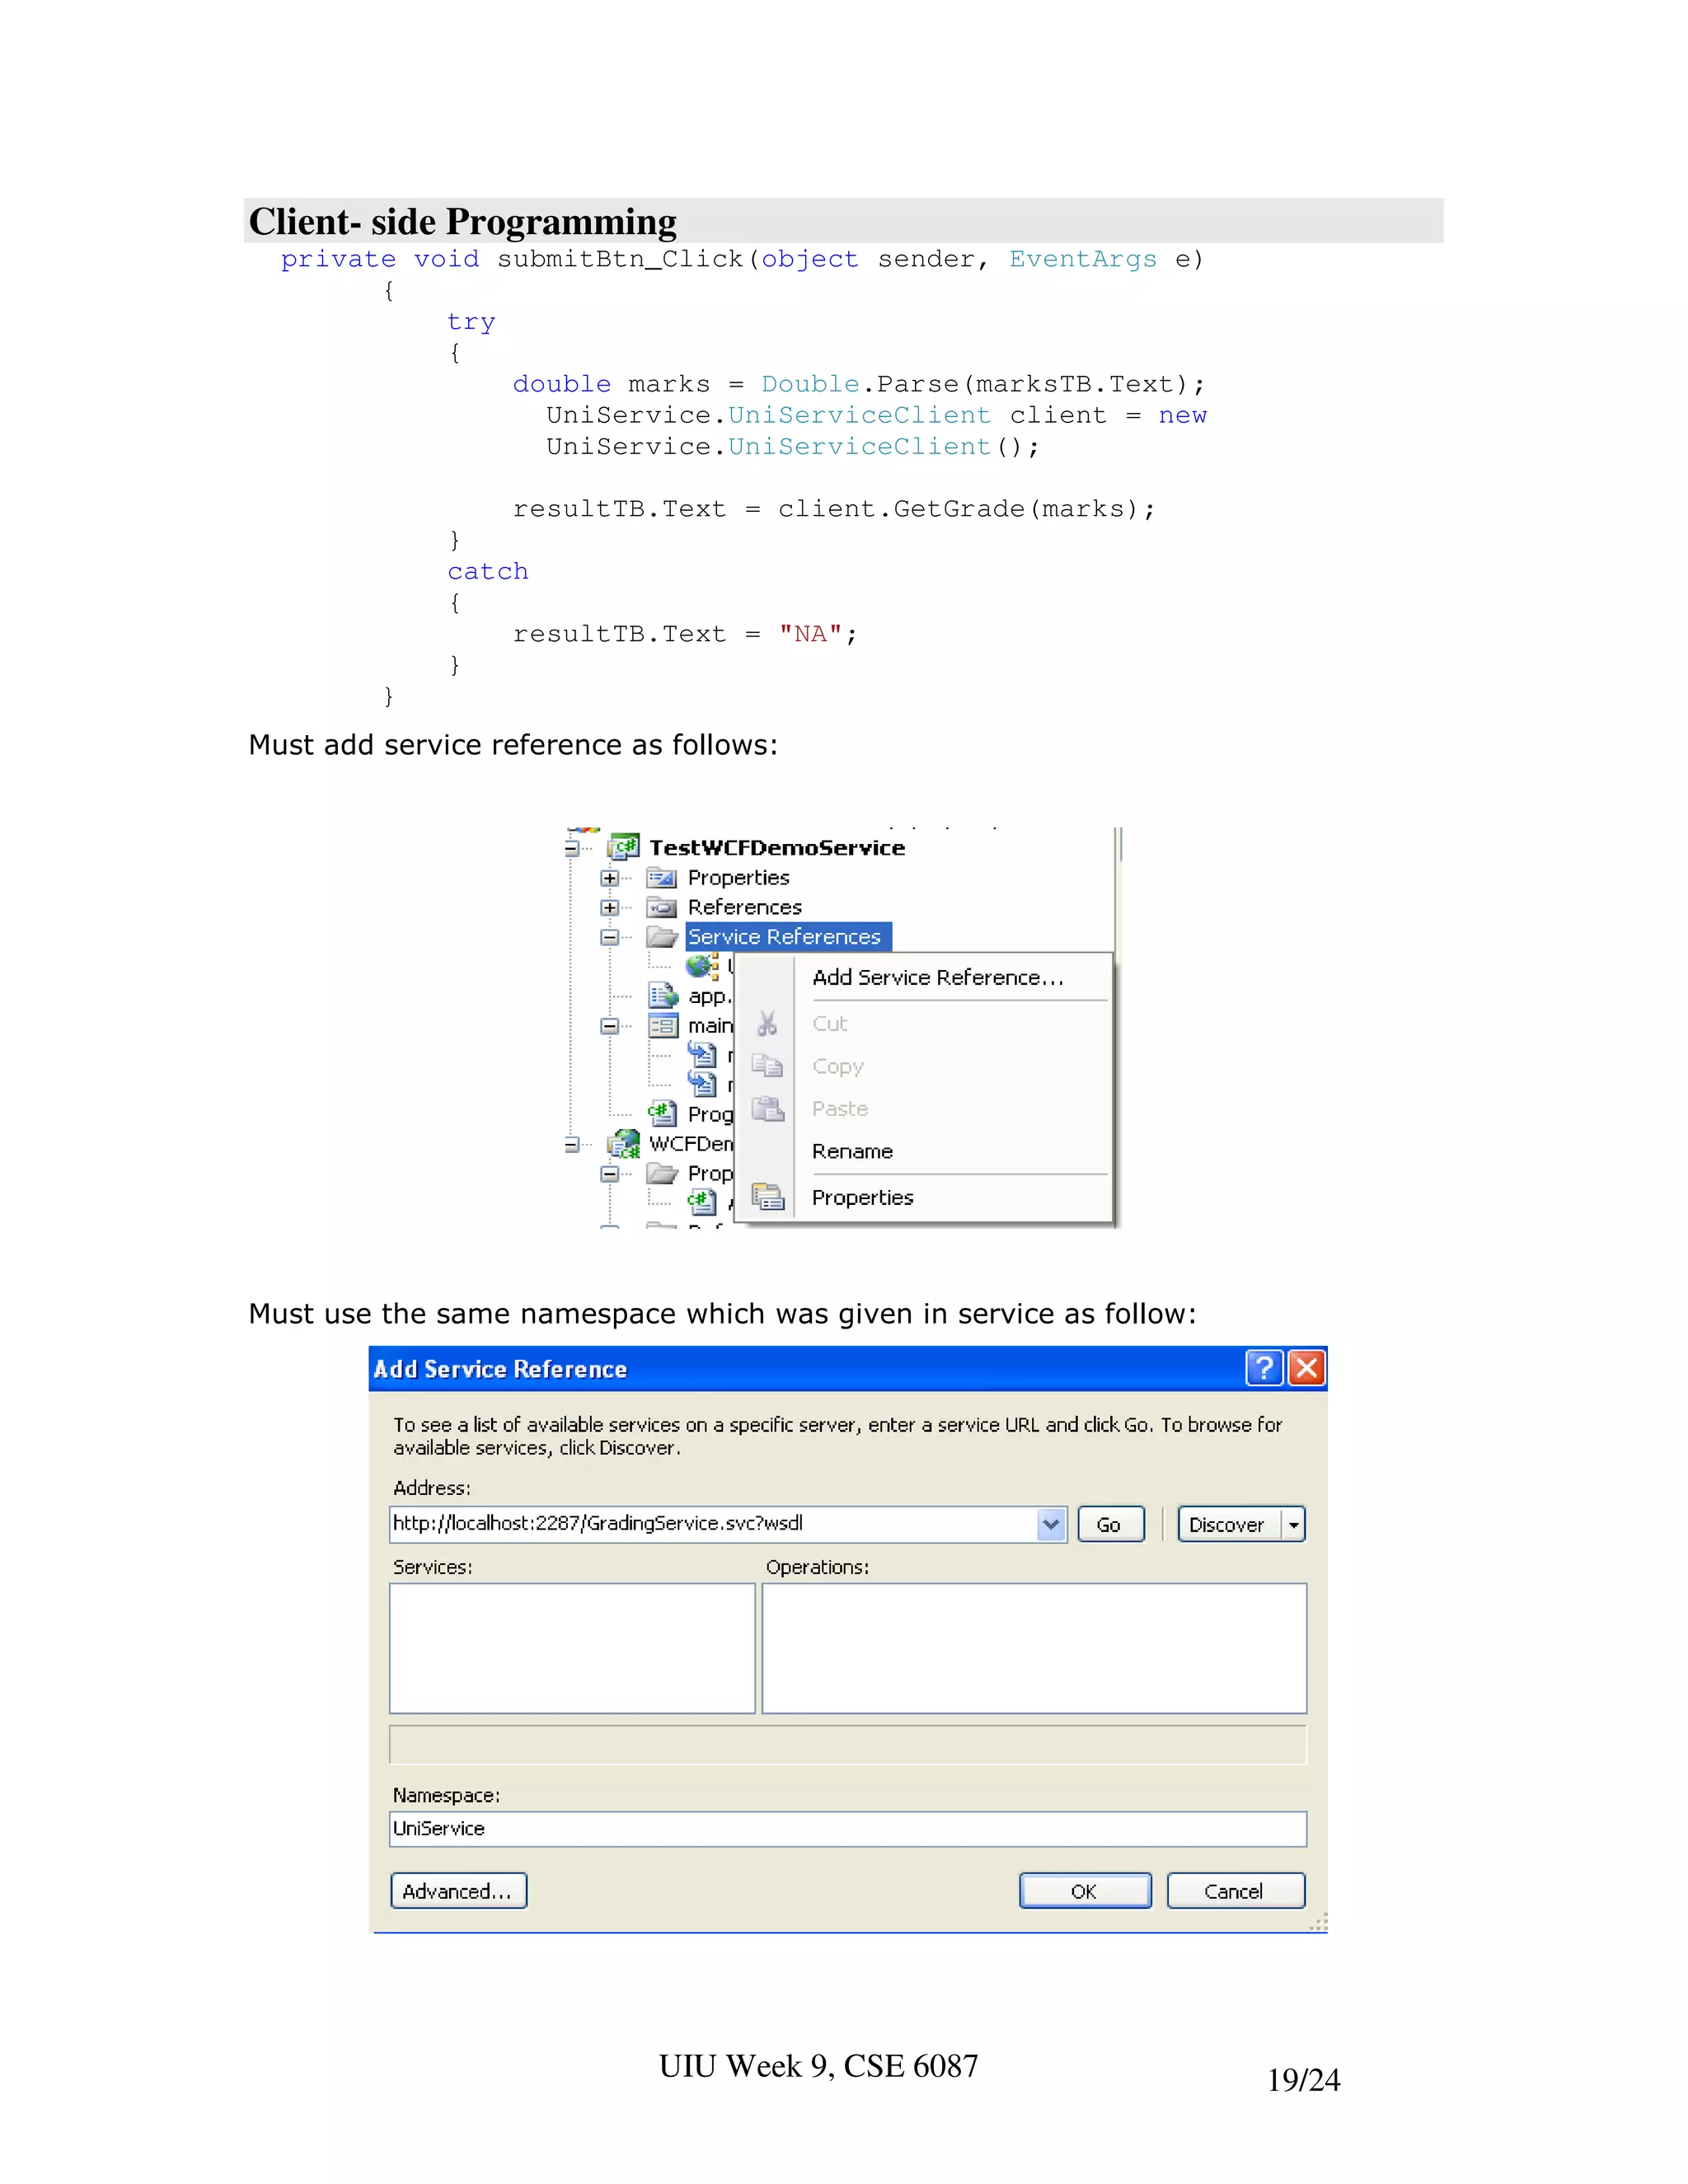Click the Properties folder icon under TestWCFDemoService
The width and height of the screenshot is (1688, 2184).
(x=661, y=878)
